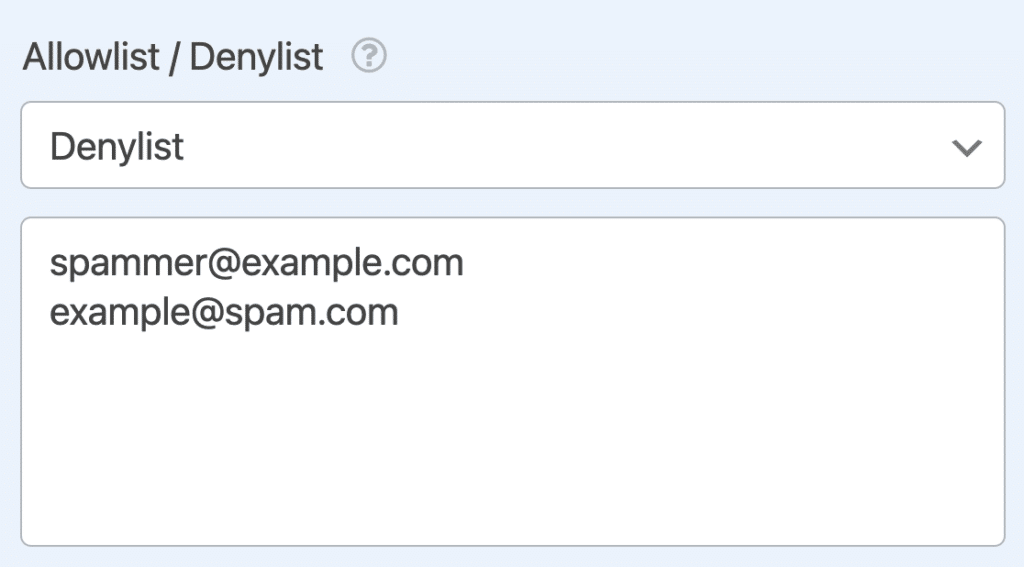
Task: Click the word Allowlist in the label
Action: tap(91, 56)
